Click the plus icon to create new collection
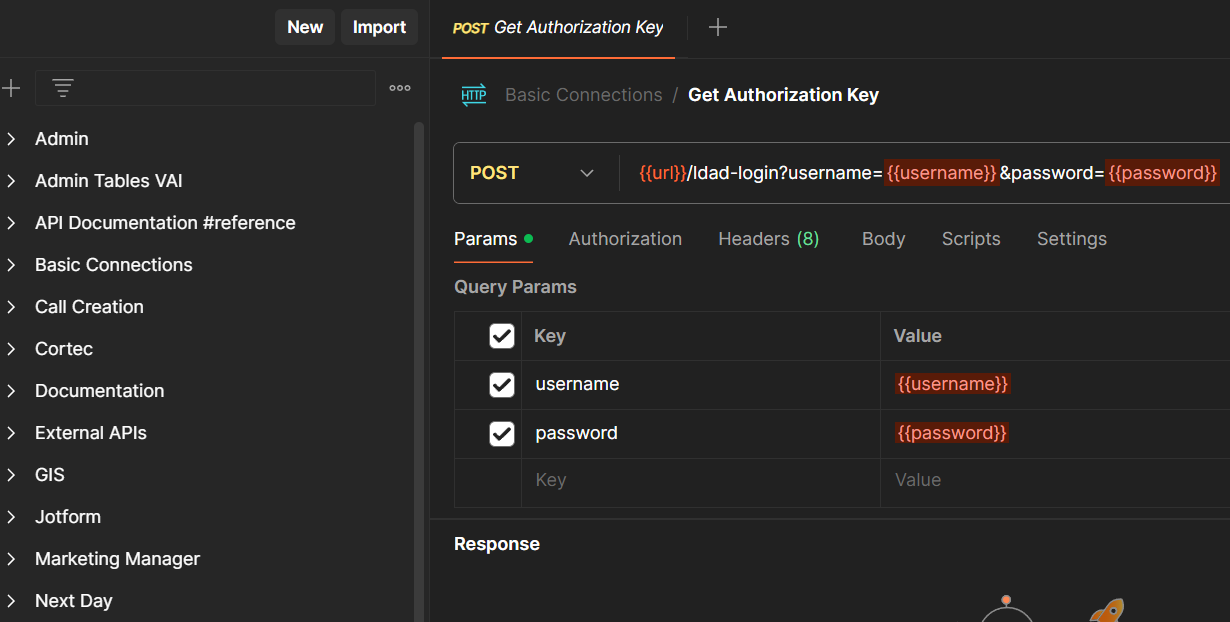Image resolution: width=1230 pixels, height=622 pixels. 10,88
